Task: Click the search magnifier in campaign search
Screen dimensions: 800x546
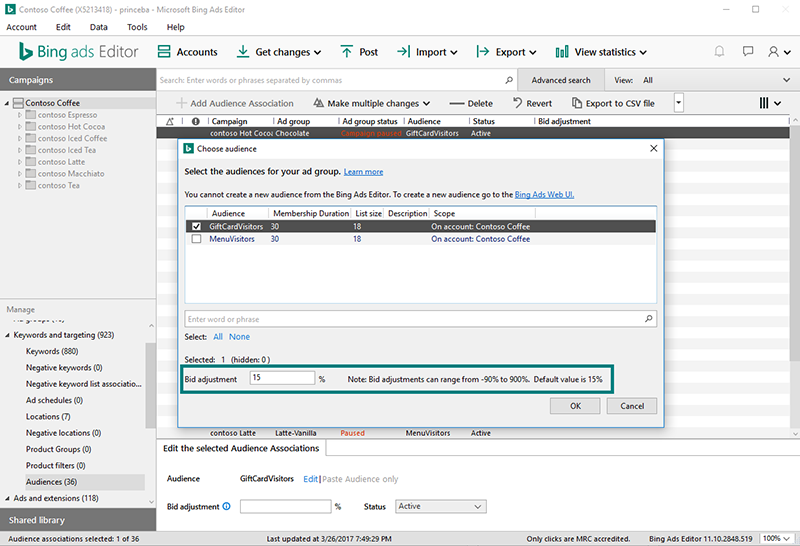Action: (x=508, y=80)
